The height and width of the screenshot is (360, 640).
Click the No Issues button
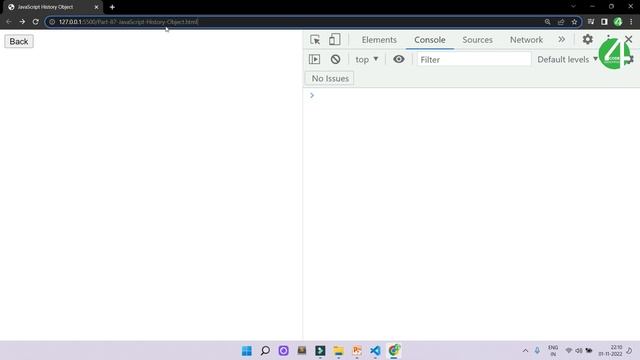tap(330, 78)
